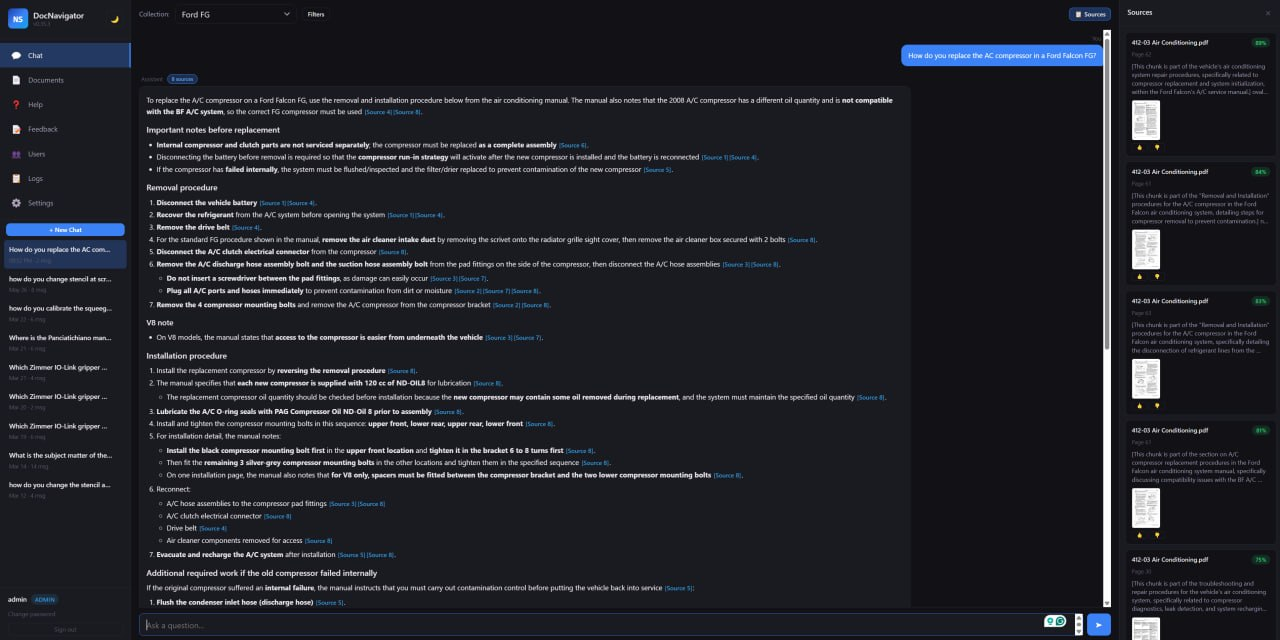Thumbs up the 84% match source

tap(1139, 276)
